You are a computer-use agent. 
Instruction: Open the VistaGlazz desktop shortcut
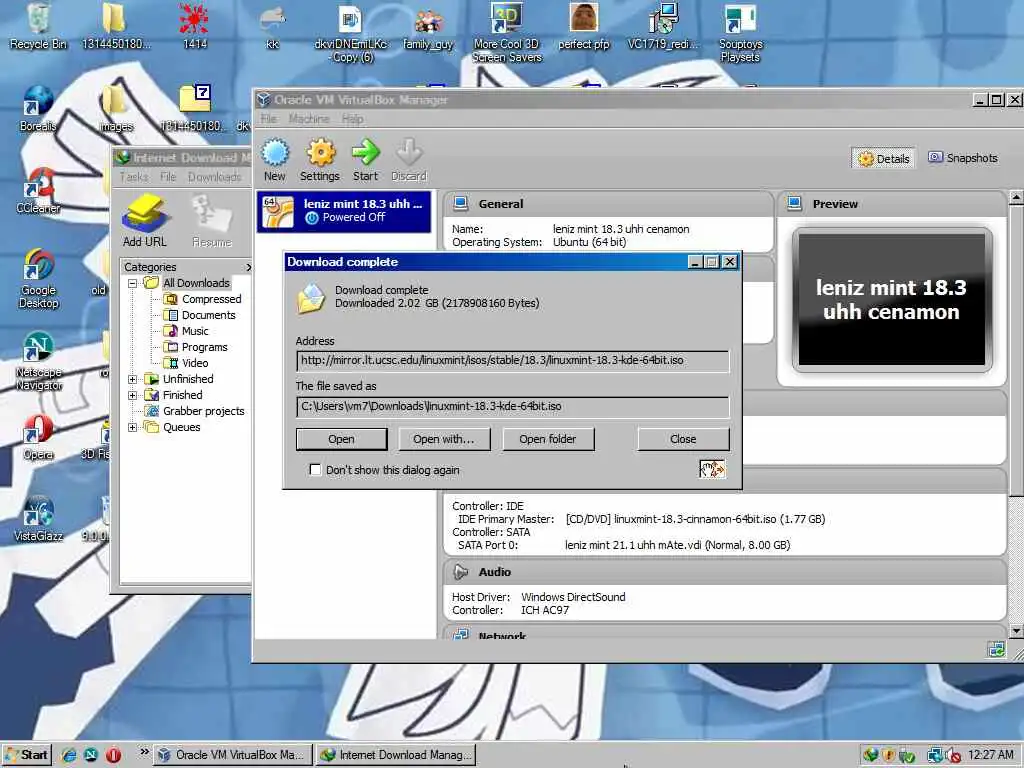point(39,519)
